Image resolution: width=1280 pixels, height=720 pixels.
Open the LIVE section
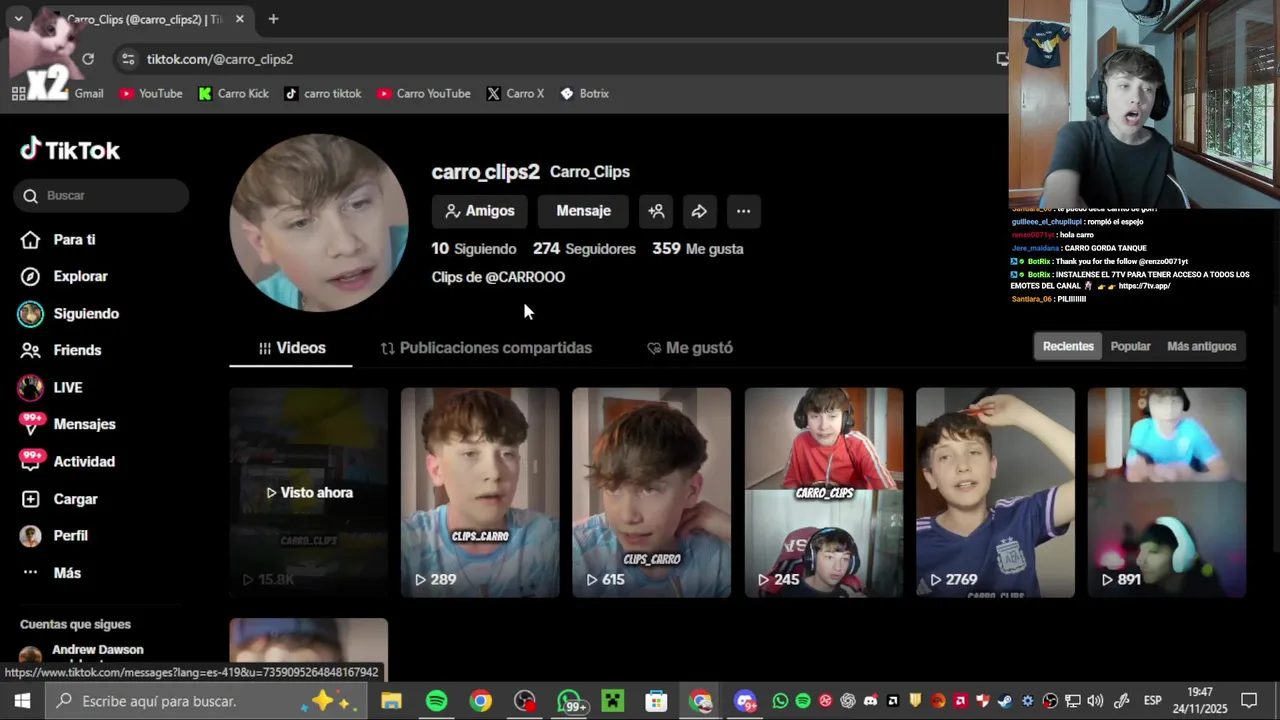coord(51,387)
